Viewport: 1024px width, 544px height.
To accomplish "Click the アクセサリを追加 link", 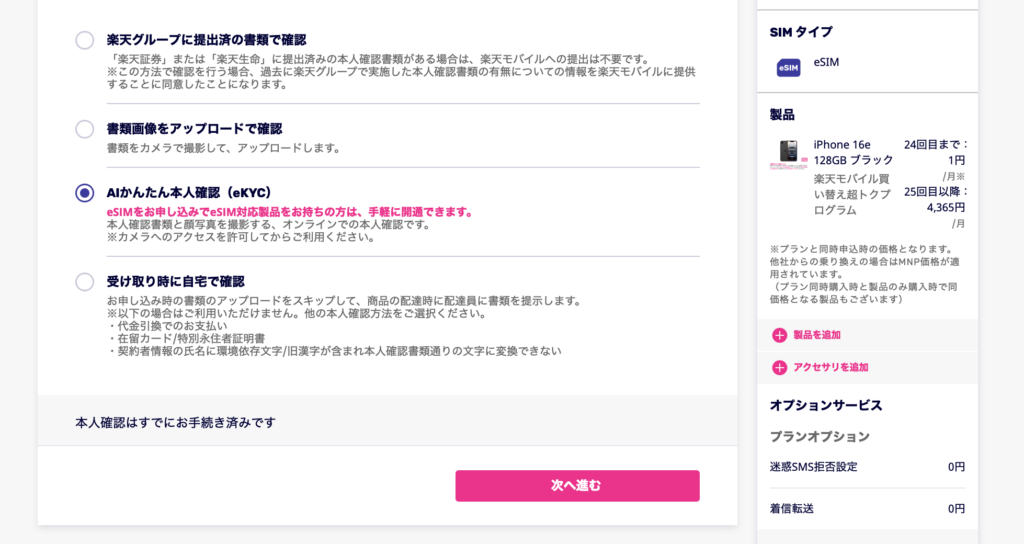I will tap(830, 367).
